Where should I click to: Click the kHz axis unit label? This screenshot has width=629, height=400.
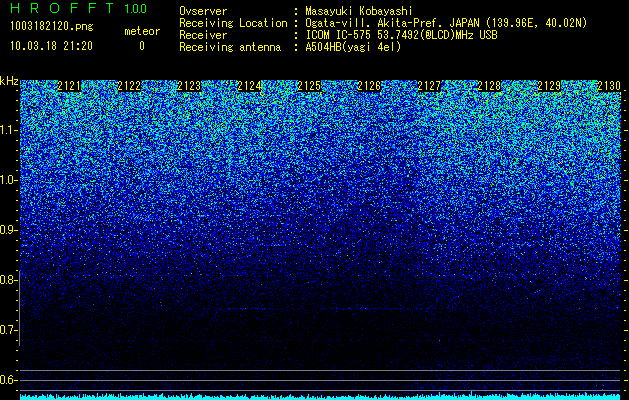9,81
